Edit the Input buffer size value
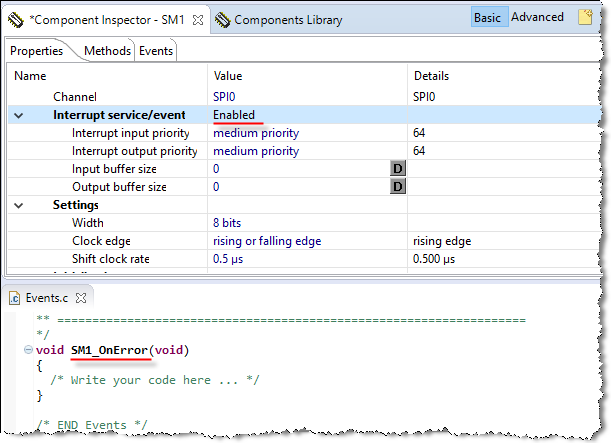Viewport: 611px width, 443px height. [216, 169]
